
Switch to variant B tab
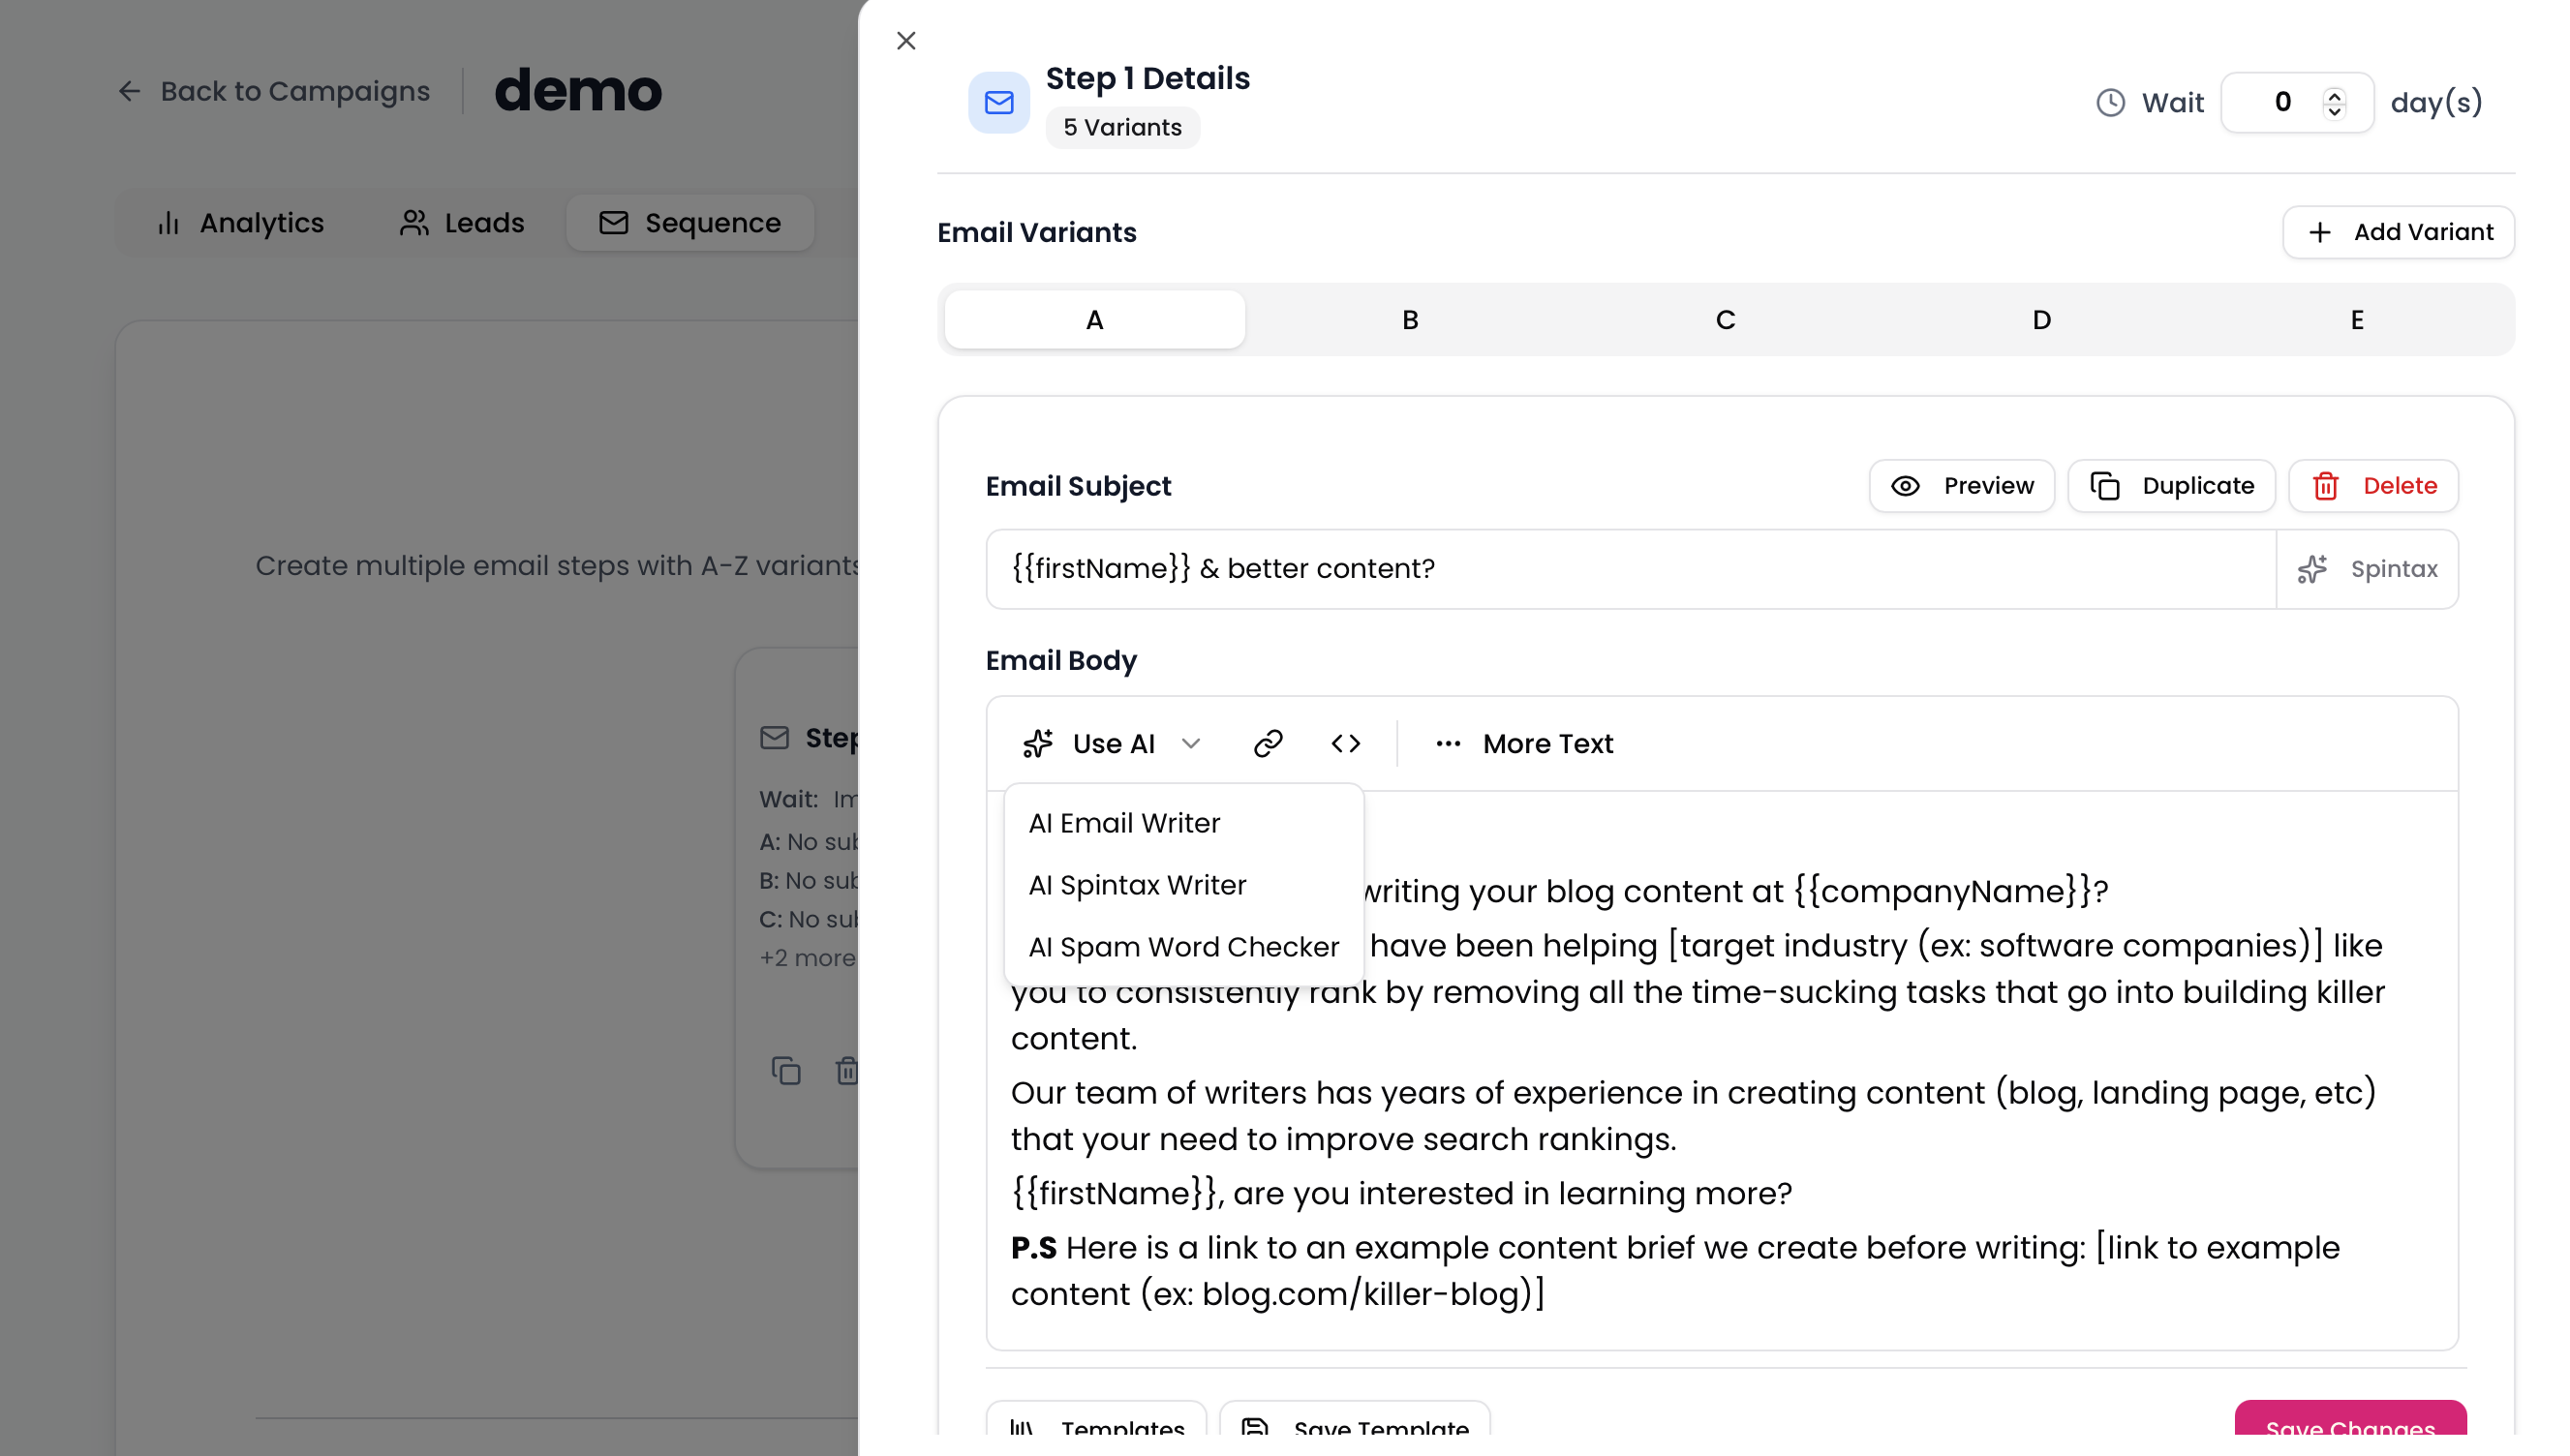(1409, 319)
